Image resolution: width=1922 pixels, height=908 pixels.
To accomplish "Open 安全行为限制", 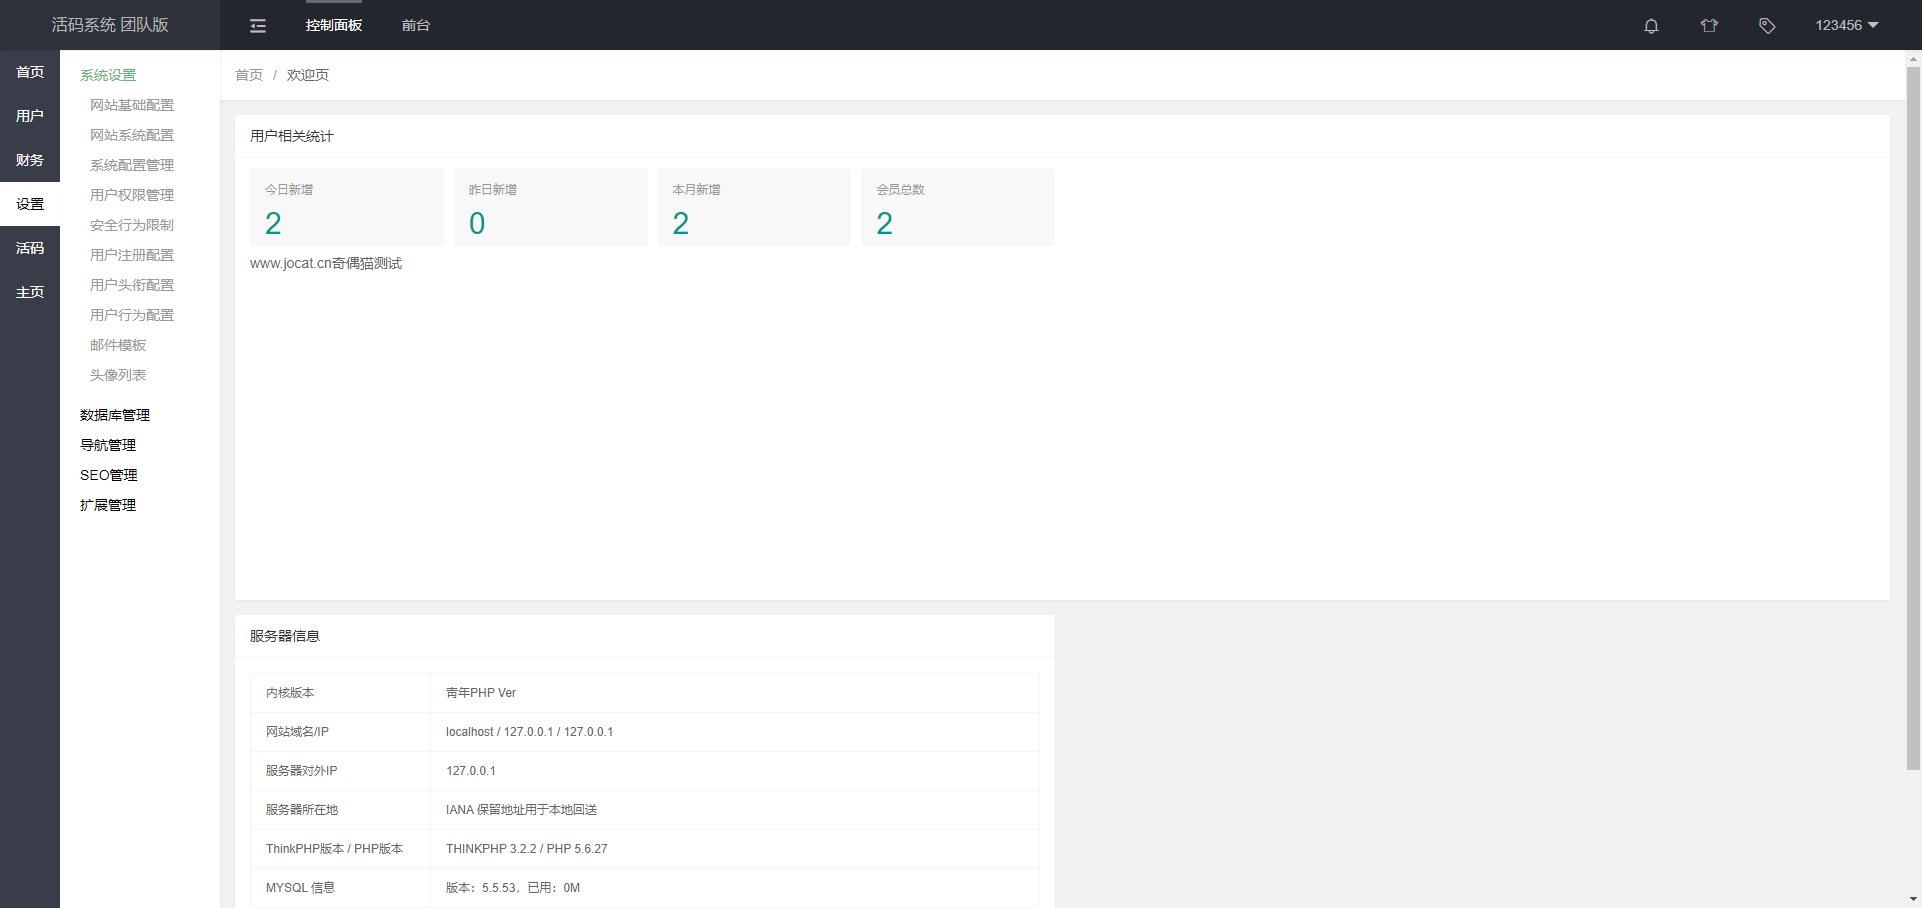I will pos(132,225).
